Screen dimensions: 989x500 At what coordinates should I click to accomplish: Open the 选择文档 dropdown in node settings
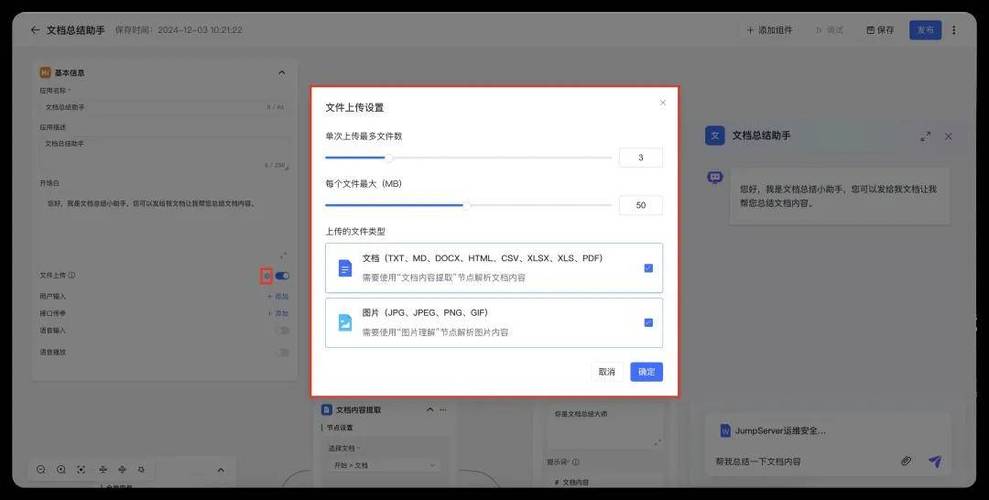pos(383,465)
